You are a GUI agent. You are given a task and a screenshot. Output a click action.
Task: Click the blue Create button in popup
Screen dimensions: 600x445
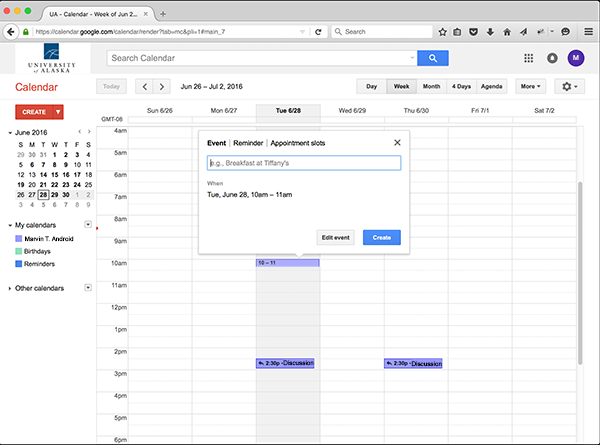point(381,237)
